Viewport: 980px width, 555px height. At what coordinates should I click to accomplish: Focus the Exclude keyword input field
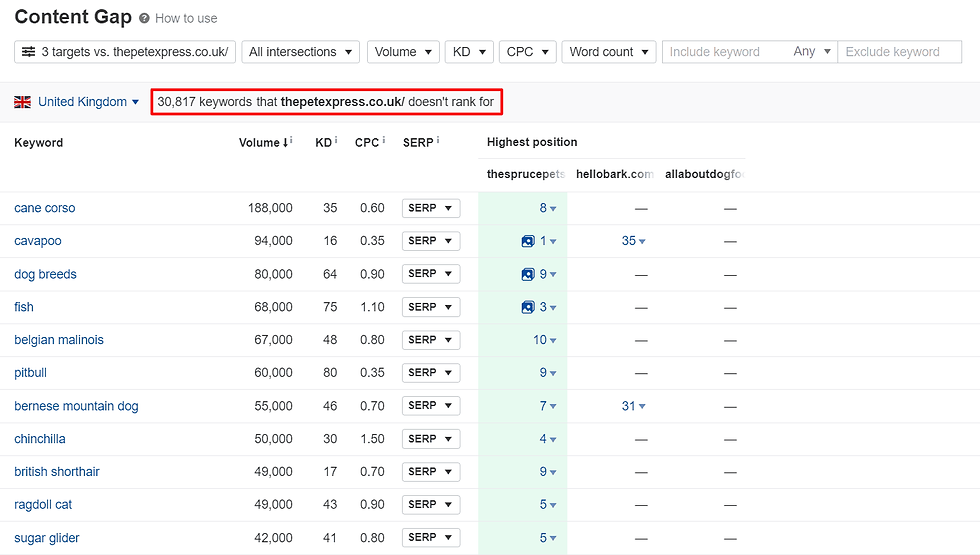click(899, 52)
